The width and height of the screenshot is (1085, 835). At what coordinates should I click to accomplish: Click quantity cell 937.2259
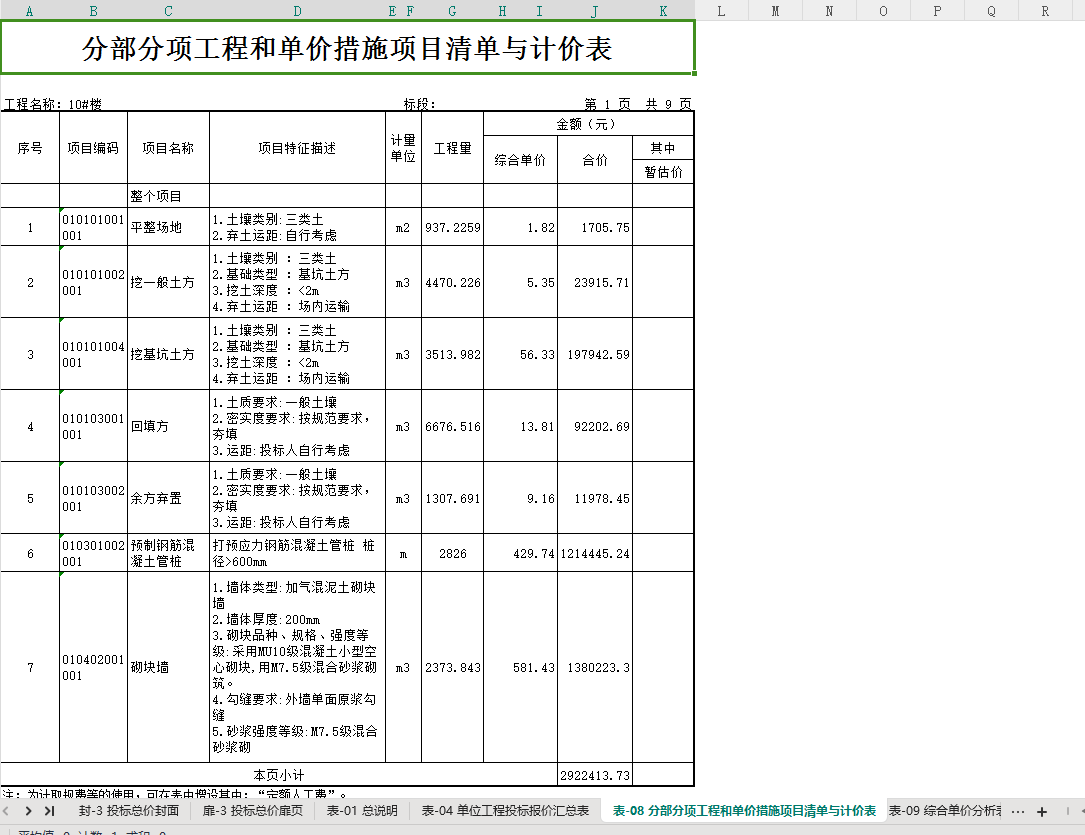453,227
